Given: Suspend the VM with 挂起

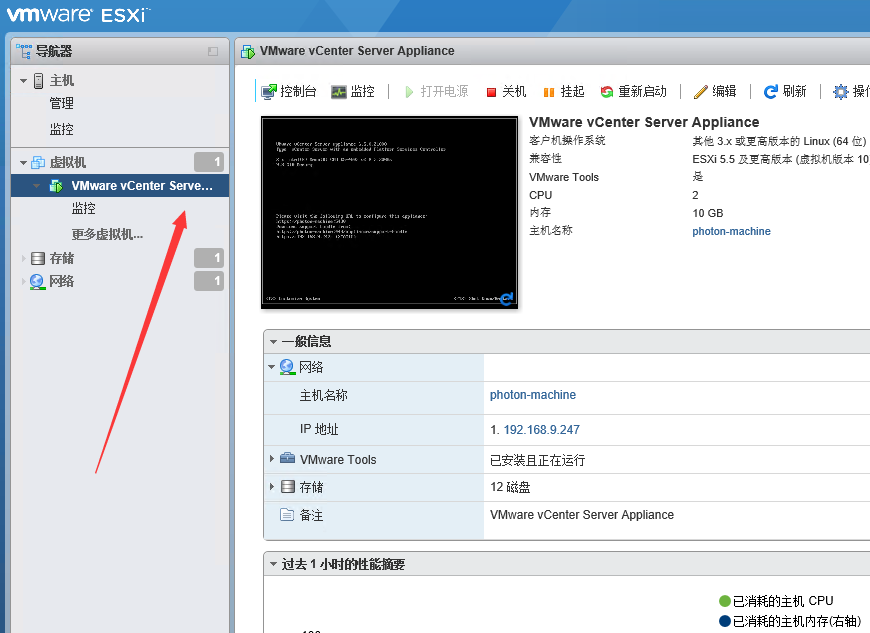Looking at the screenshot, I should 564,91.
